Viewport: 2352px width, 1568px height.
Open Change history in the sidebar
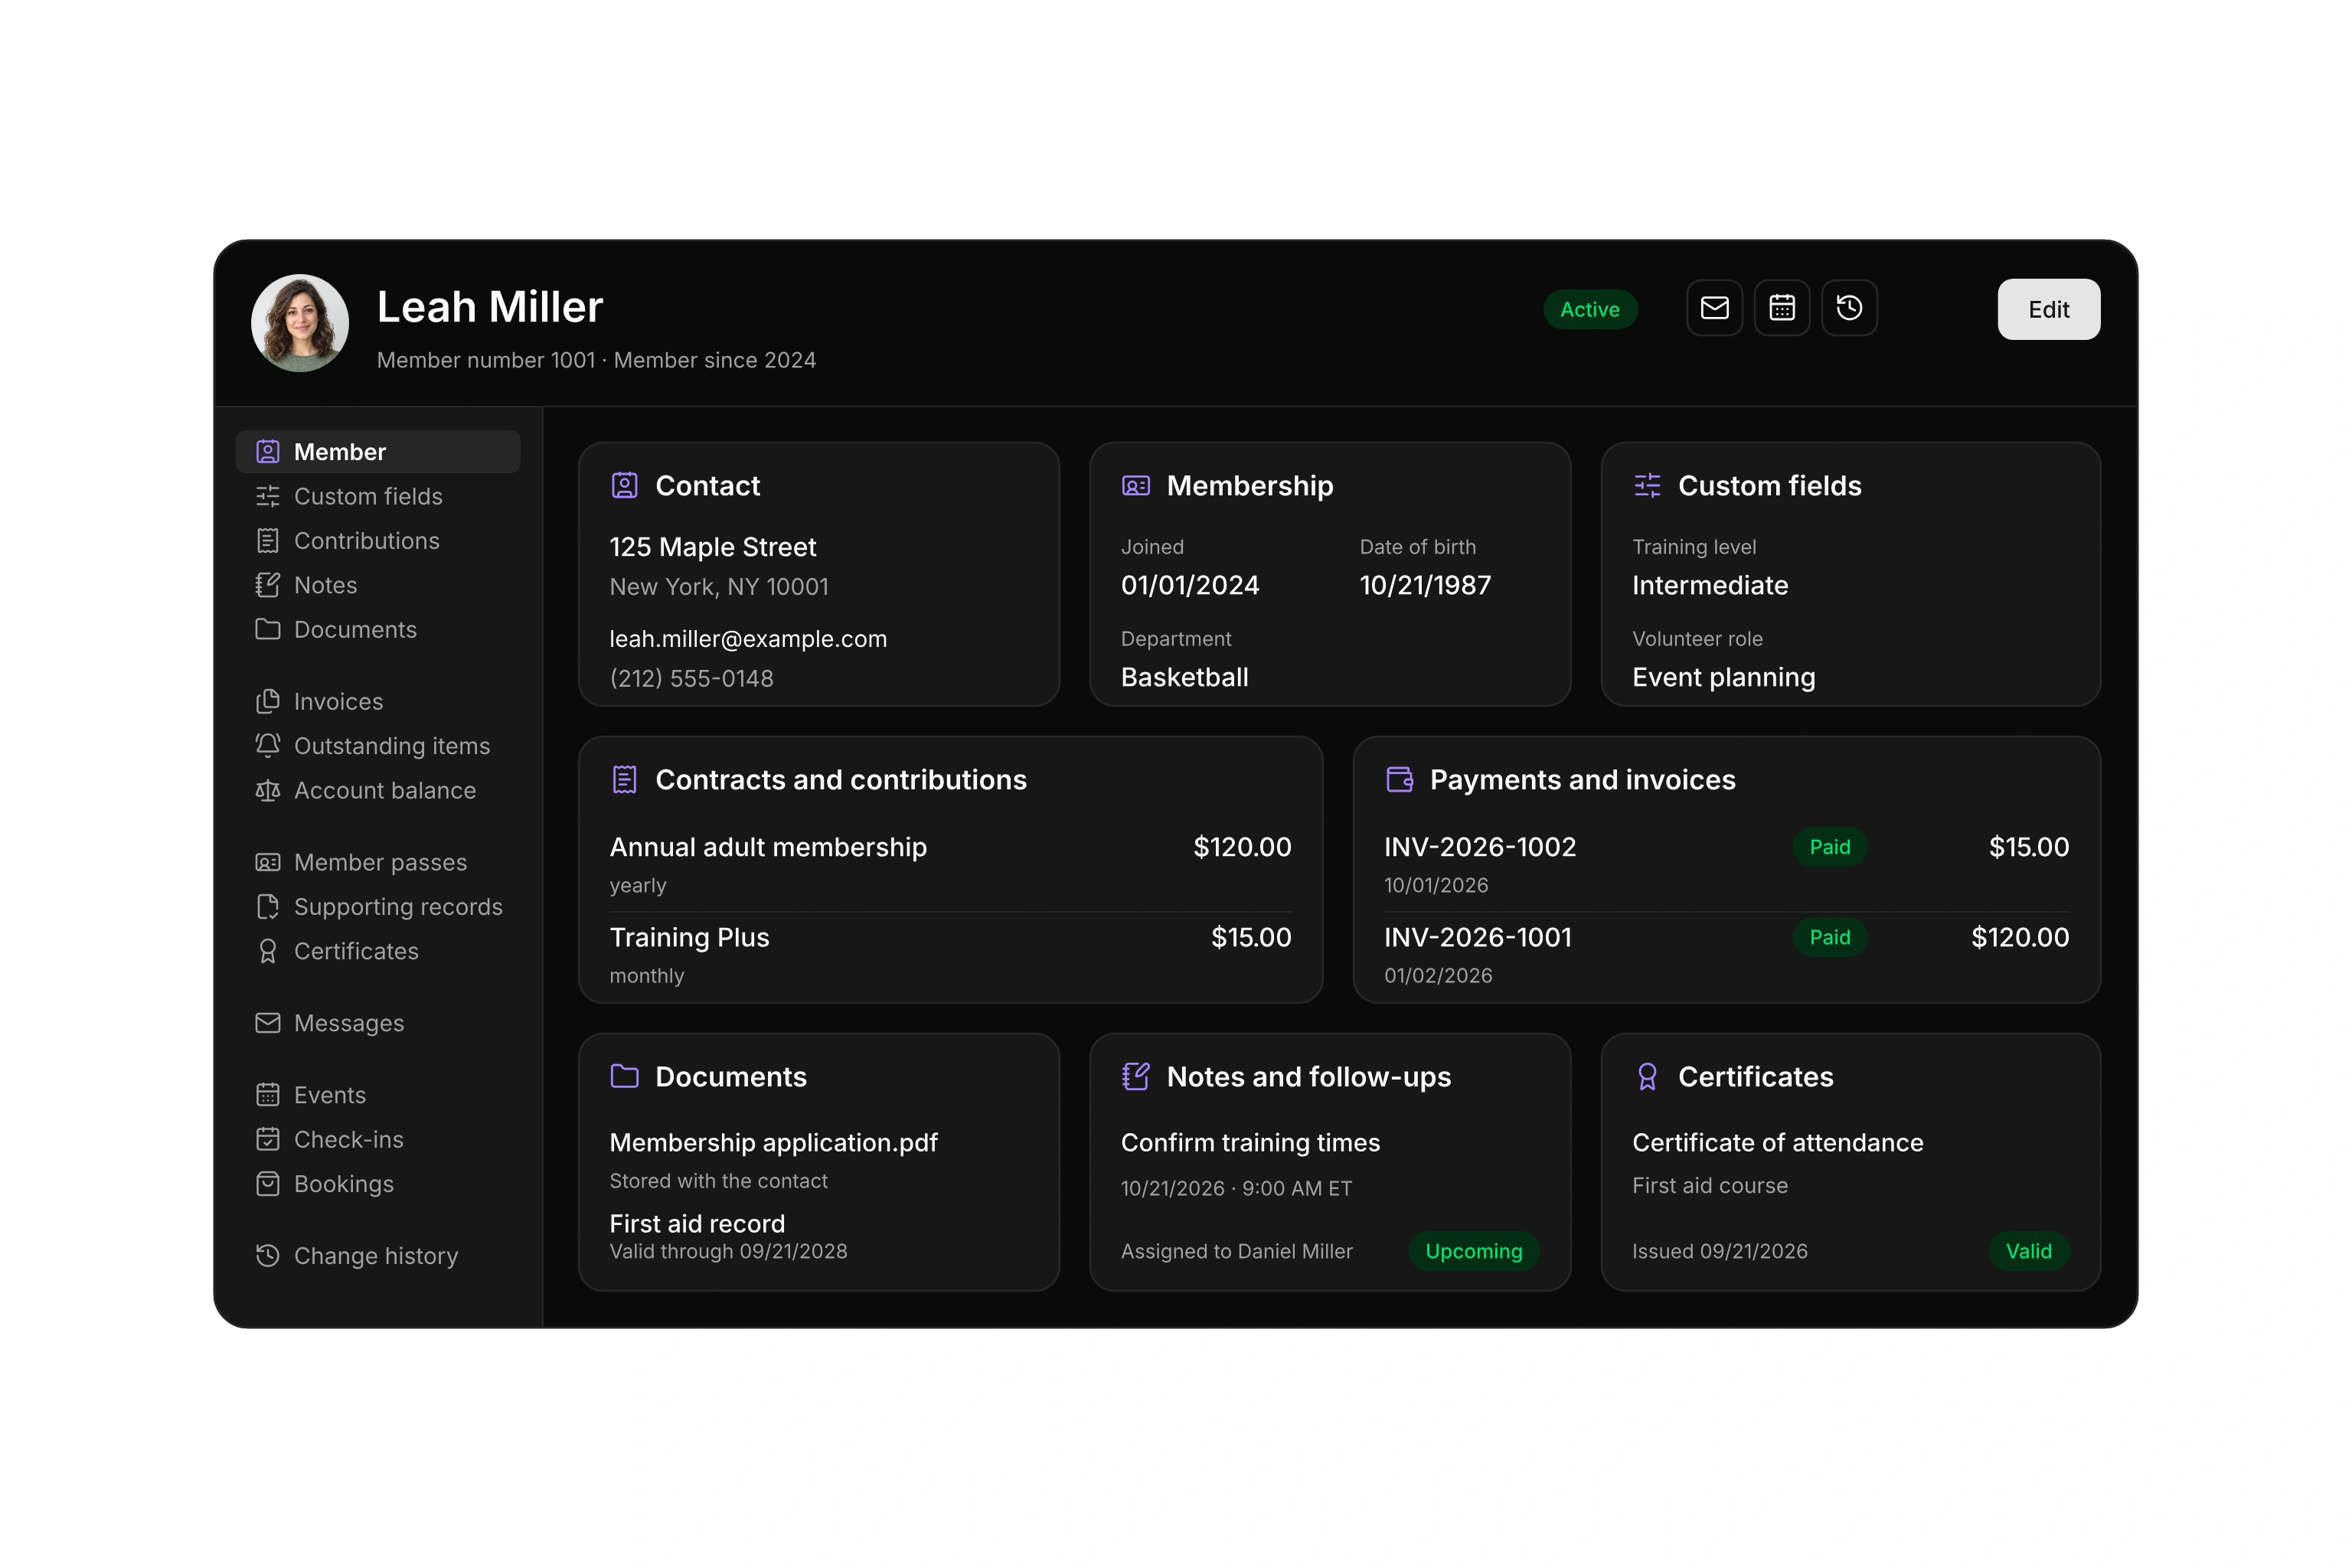click(378, 1256)
